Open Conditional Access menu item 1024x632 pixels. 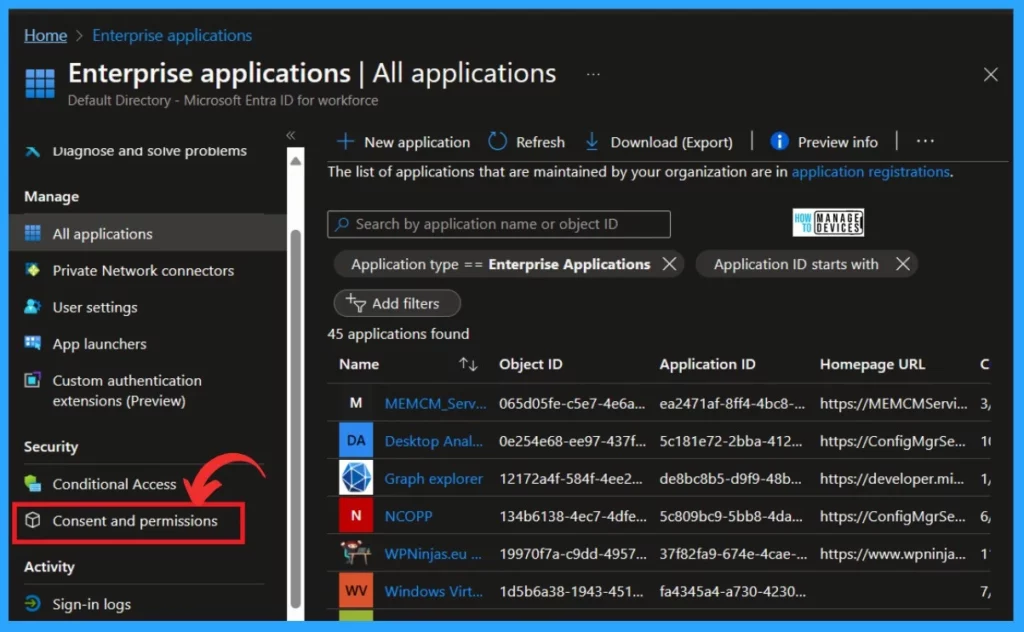114,484
